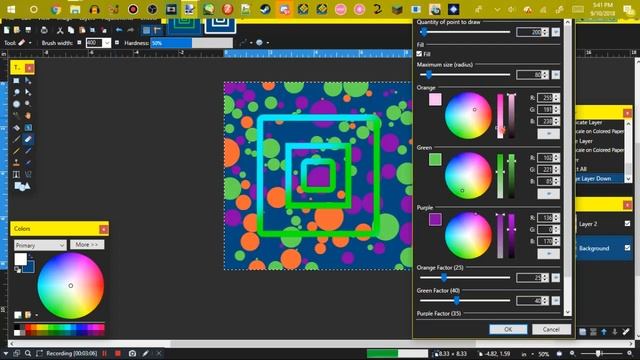This screenshot has width=640, height=360.
Task: Select the Gradient tool
Action: point(28,128)
